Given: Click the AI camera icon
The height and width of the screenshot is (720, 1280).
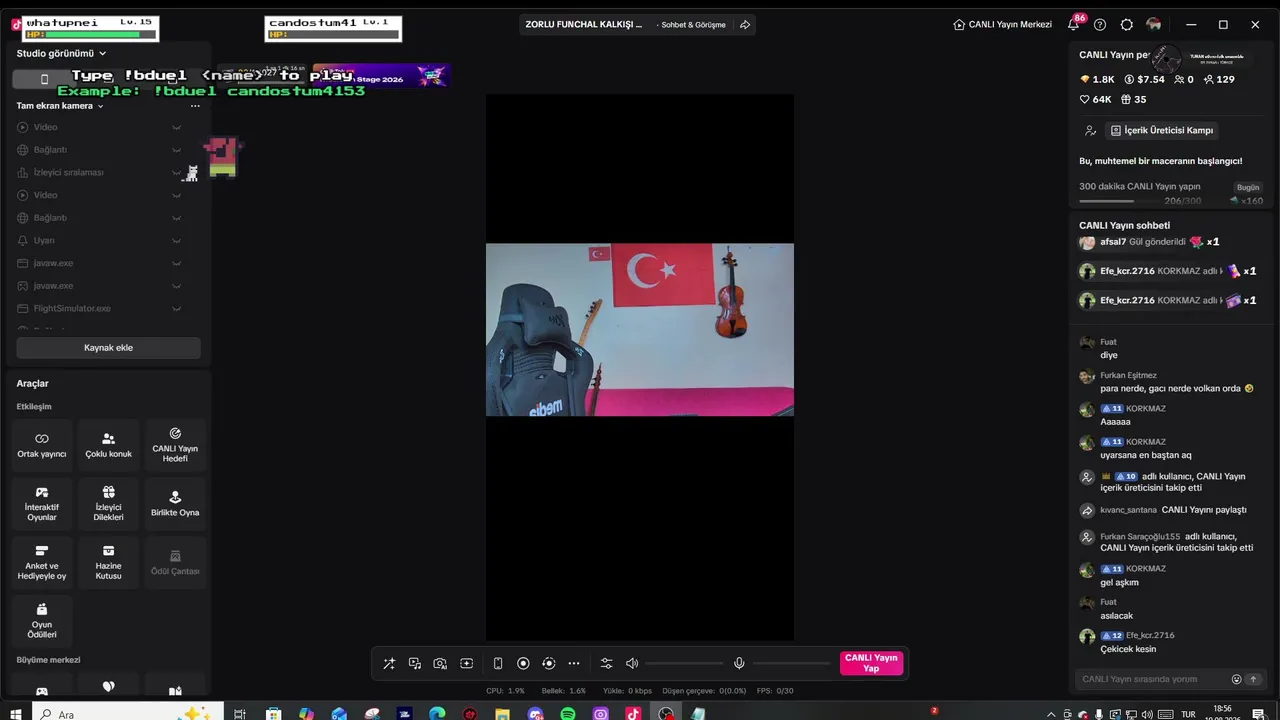Looking at the screenshot, I should (x=440, y=663).
